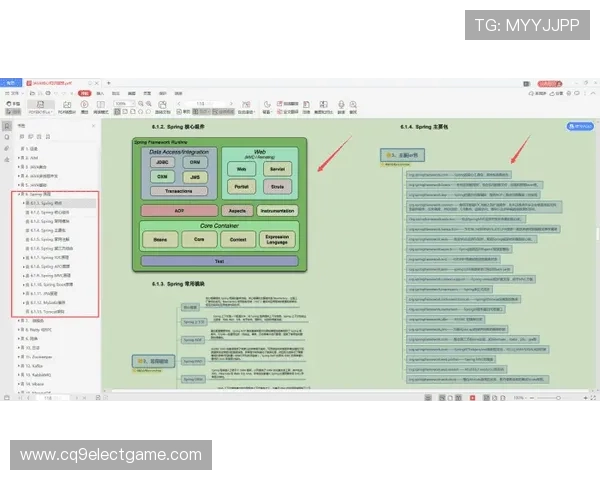Click the zoom minus button beside slider
The width and height of the screenshot is (600, 480).
[x=532, y=398]
